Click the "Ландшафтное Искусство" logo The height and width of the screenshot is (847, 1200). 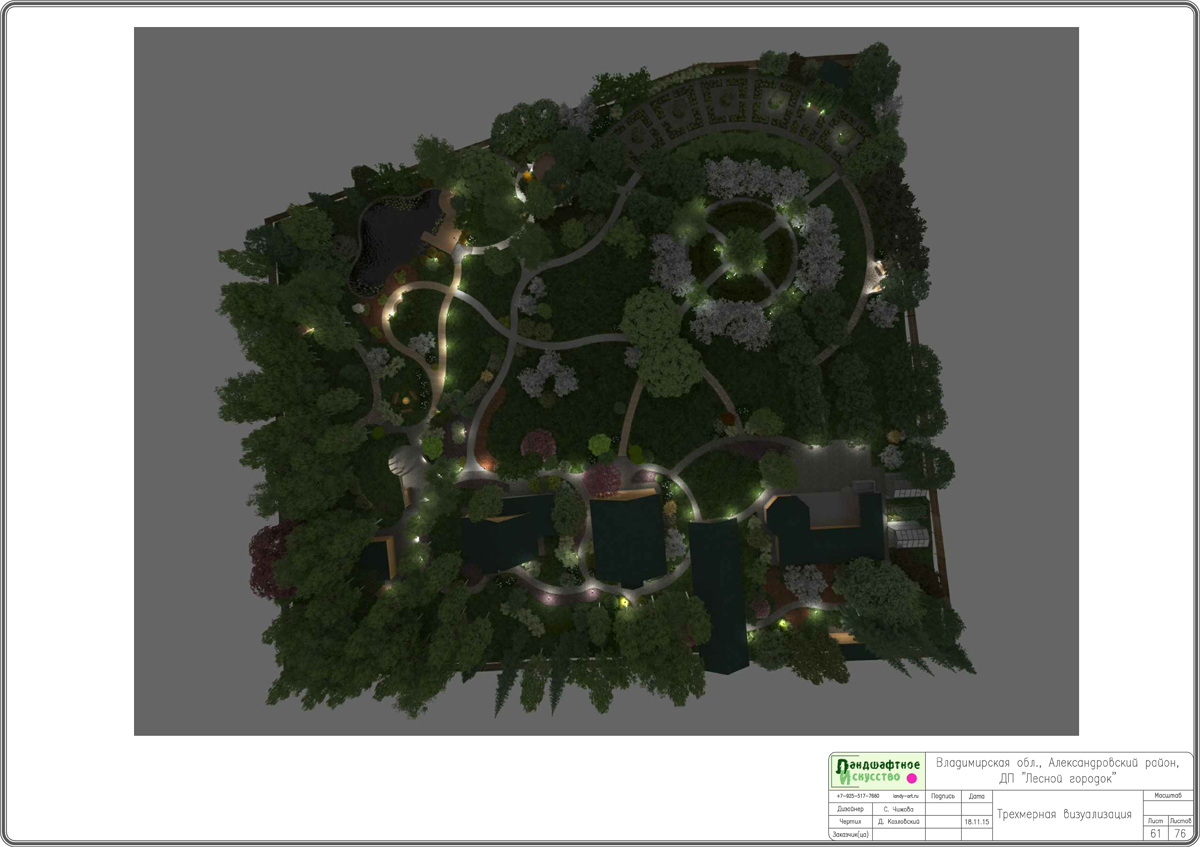(x=877, y=771)
